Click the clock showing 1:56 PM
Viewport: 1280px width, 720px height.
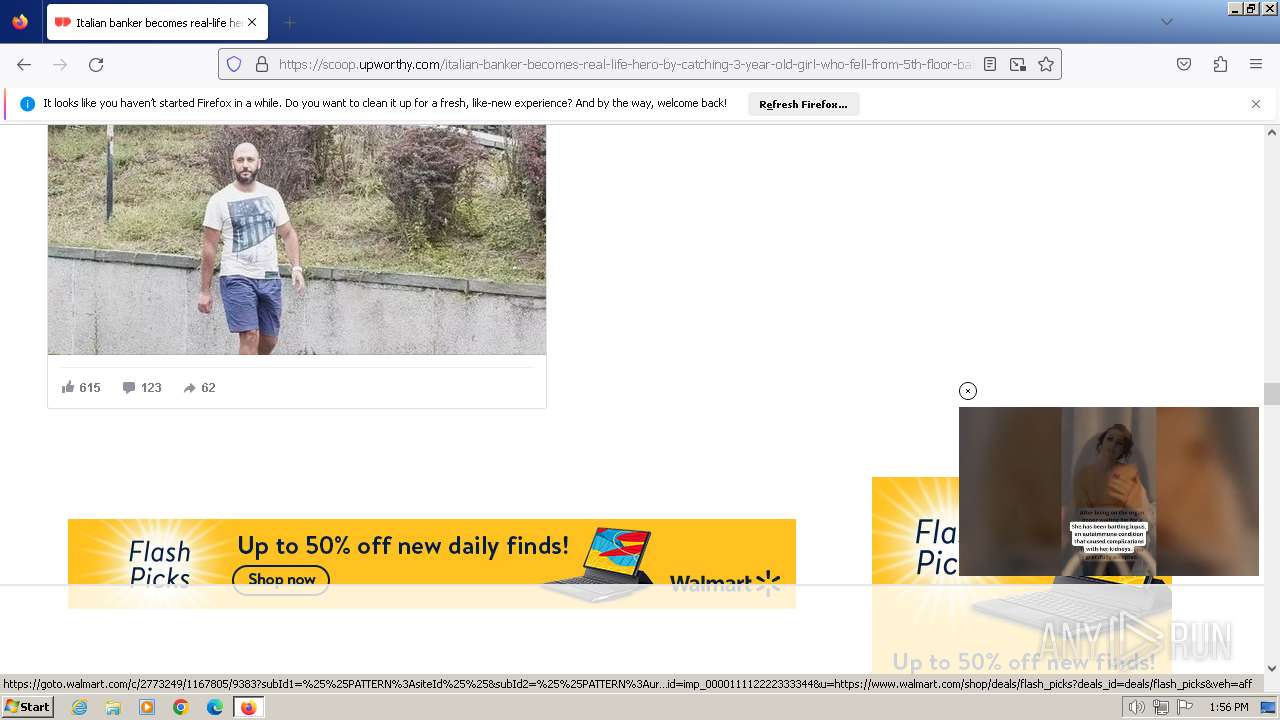[1229, 707]
